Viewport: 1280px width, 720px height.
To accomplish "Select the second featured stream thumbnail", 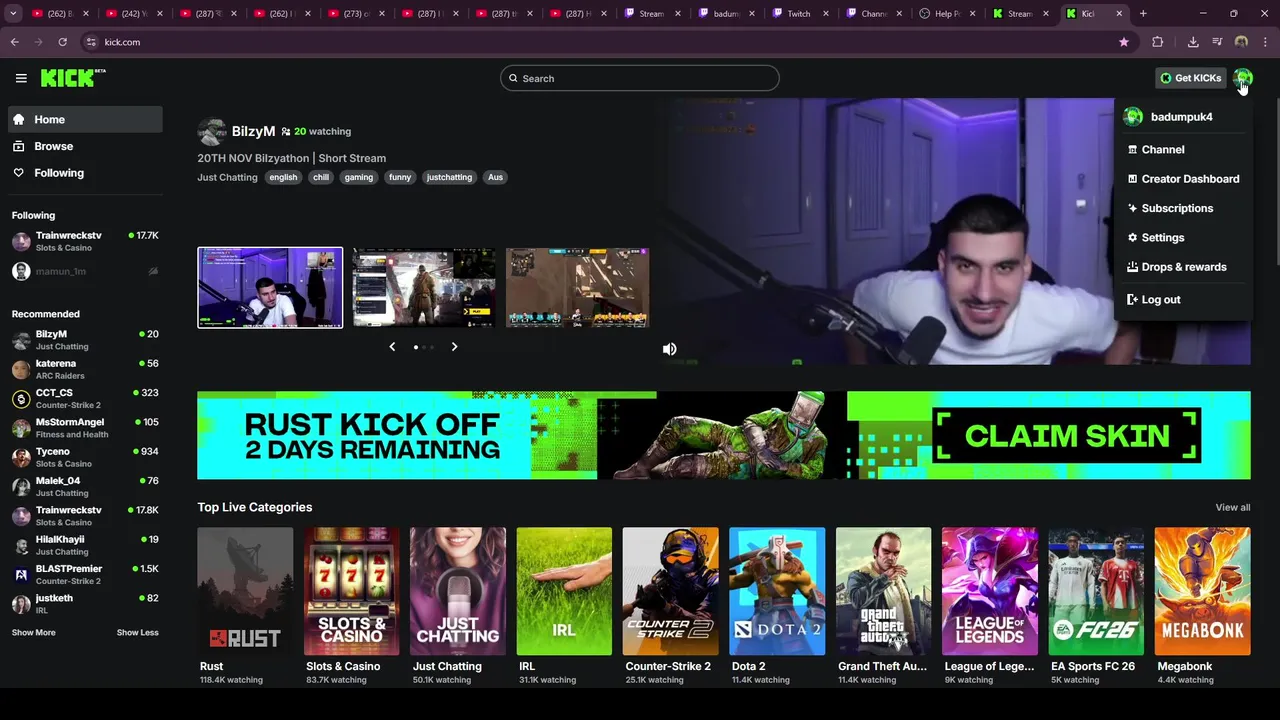I will (424, 288).
